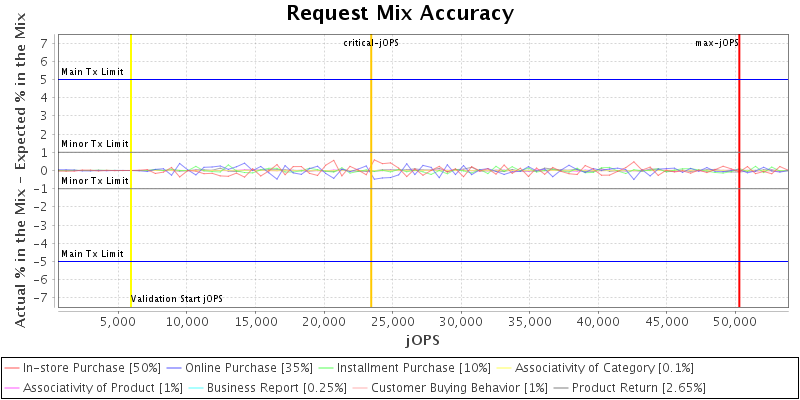Image resolution: width=800 pixels, height=400 pixels.
Task: Select Associativity of Category [0.1%] legend entry
Action: click(x=607, y=368)
